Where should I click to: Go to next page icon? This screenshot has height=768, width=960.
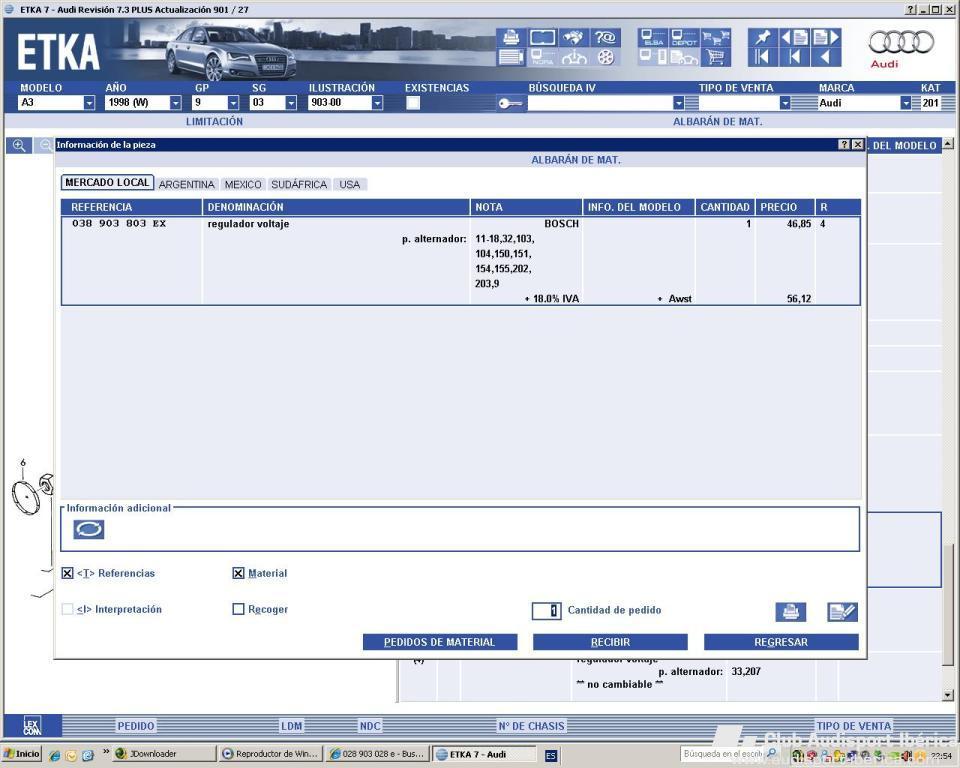[826, 37]
